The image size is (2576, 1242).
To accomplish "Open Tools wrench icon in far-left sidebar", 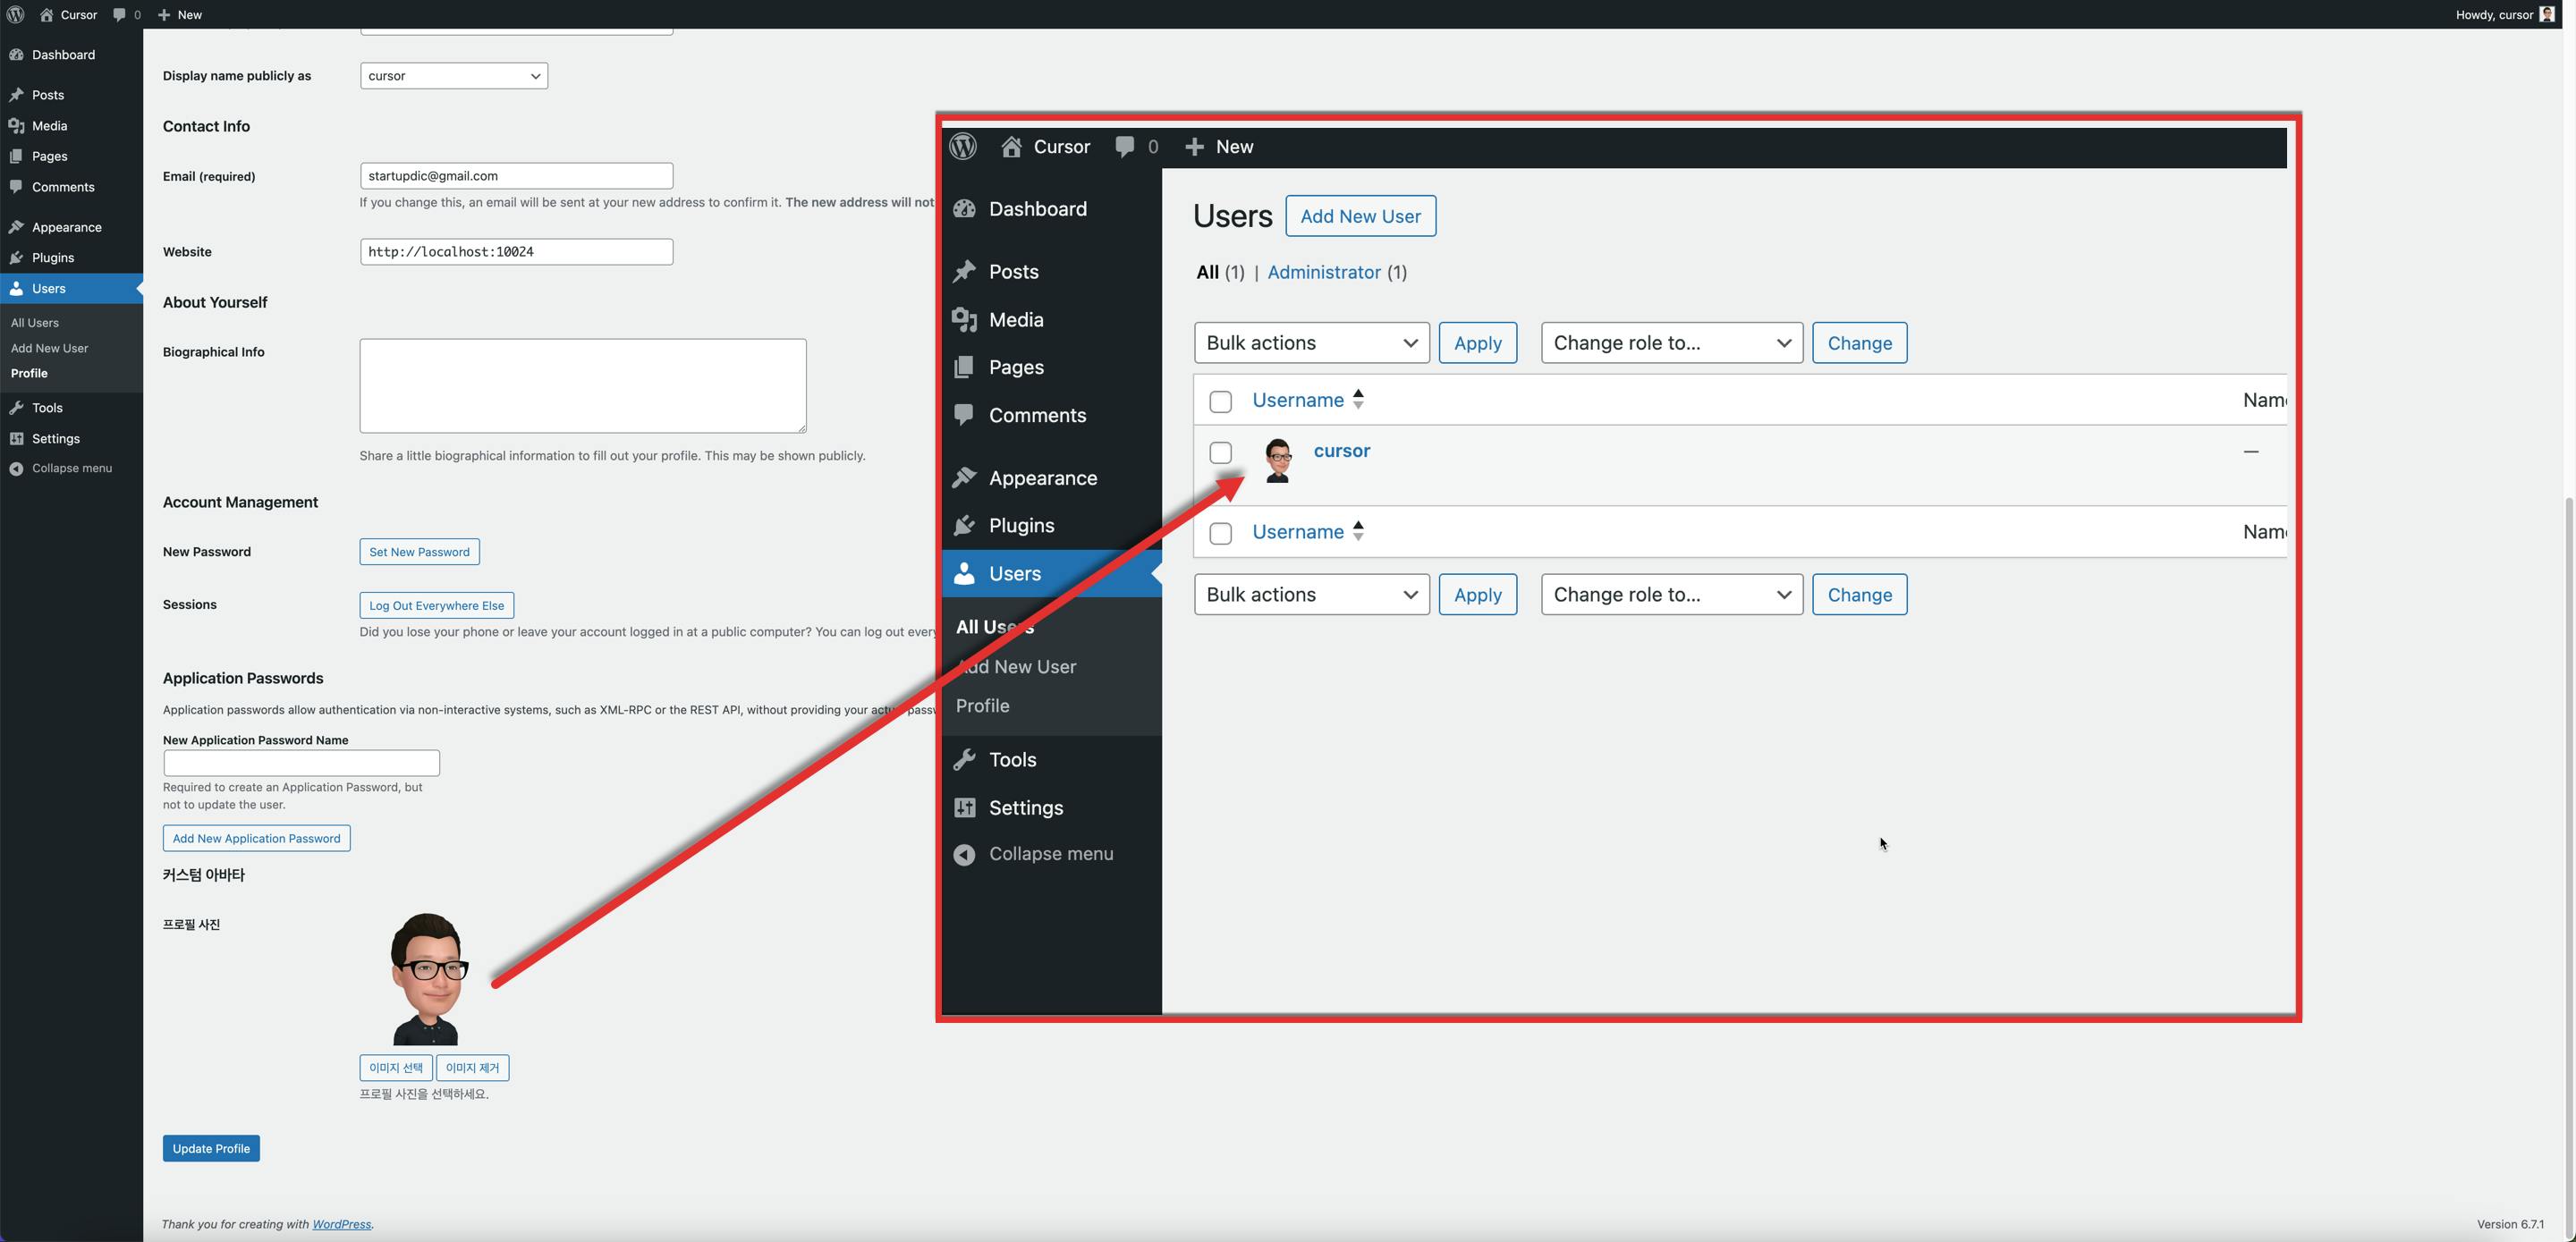I will (x=16, y=408).
